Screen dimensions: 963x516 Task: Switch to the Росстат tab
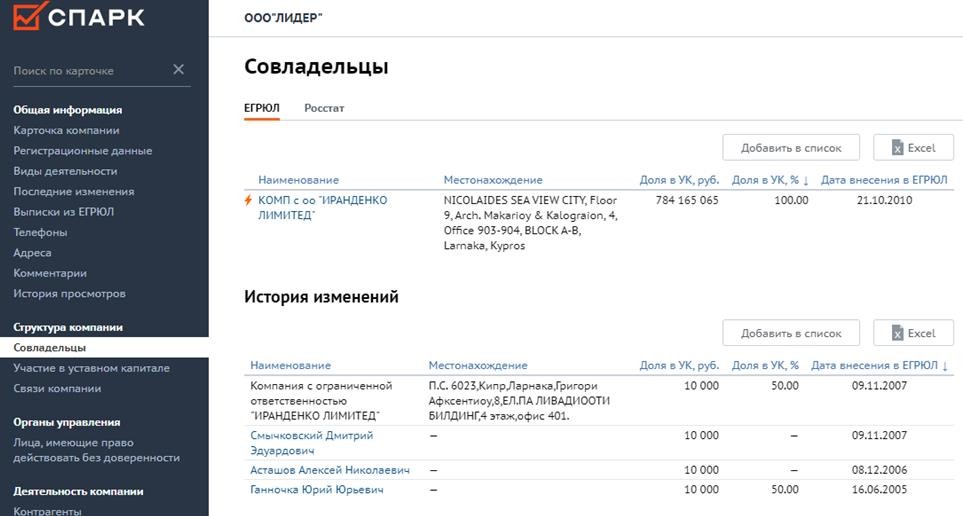pos(324,108)
